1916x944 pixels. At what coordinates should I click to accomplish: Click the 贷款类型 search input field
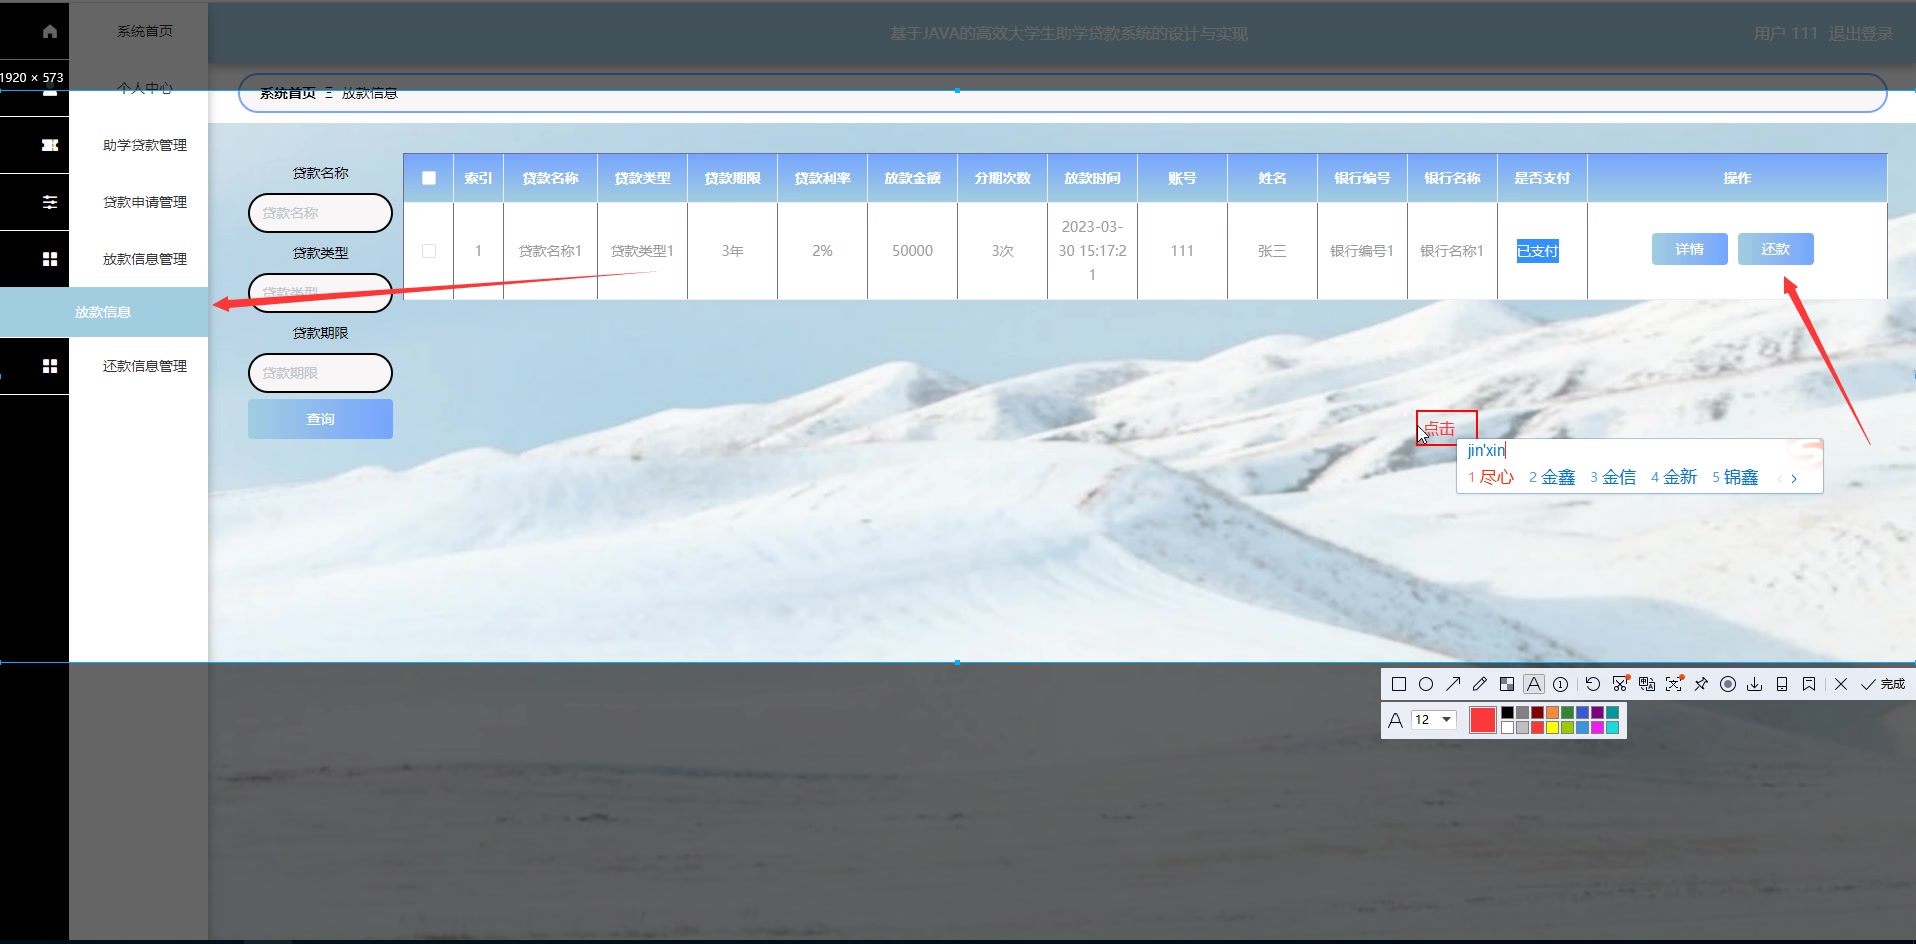click(320, 293)
